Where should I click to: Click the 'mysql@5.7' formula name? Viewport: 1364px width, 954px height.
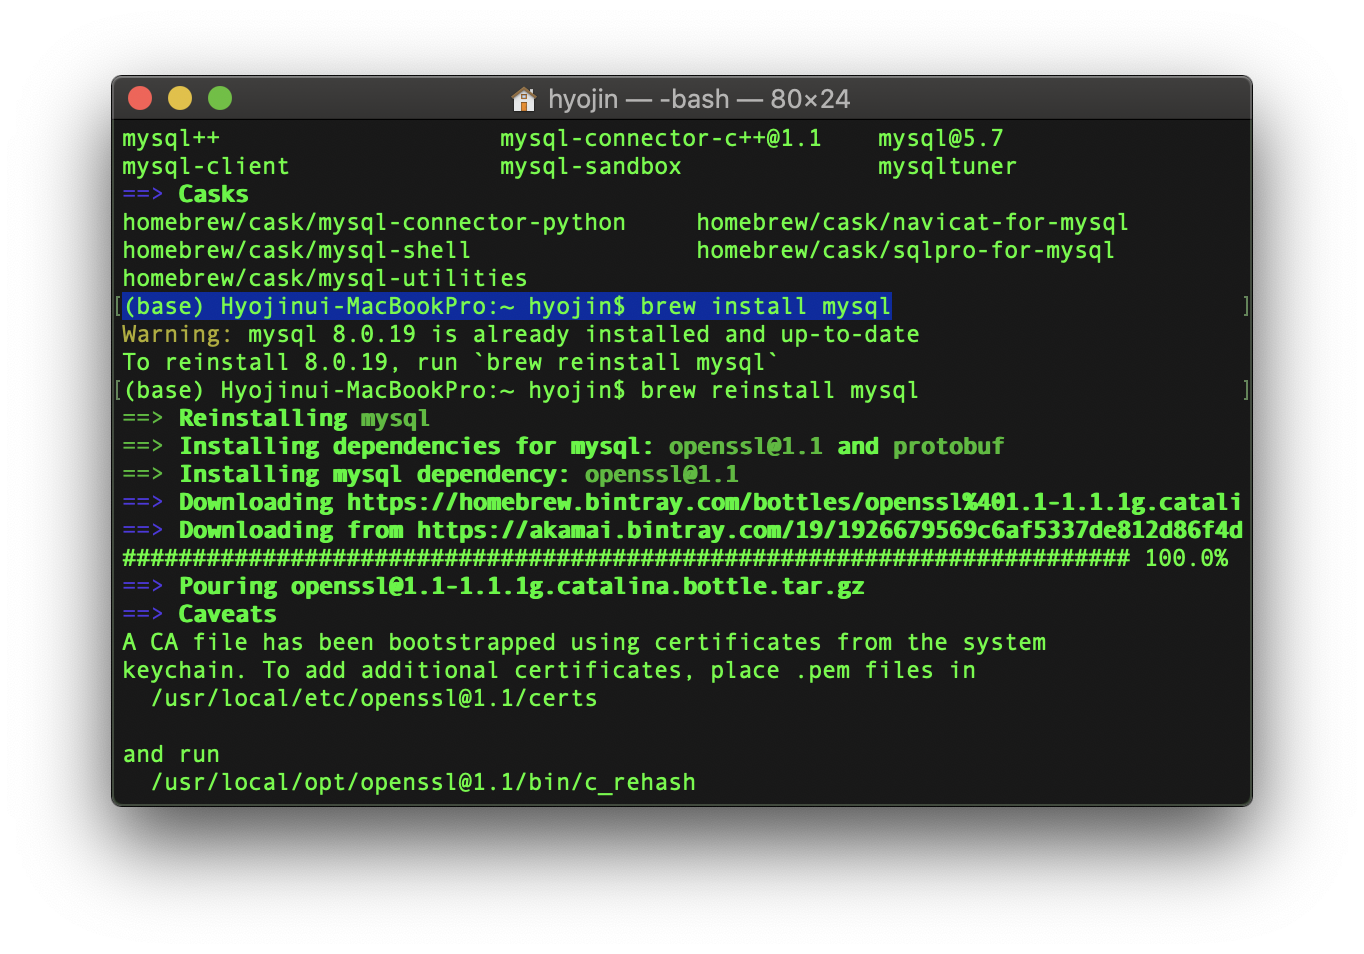[941, 138]
